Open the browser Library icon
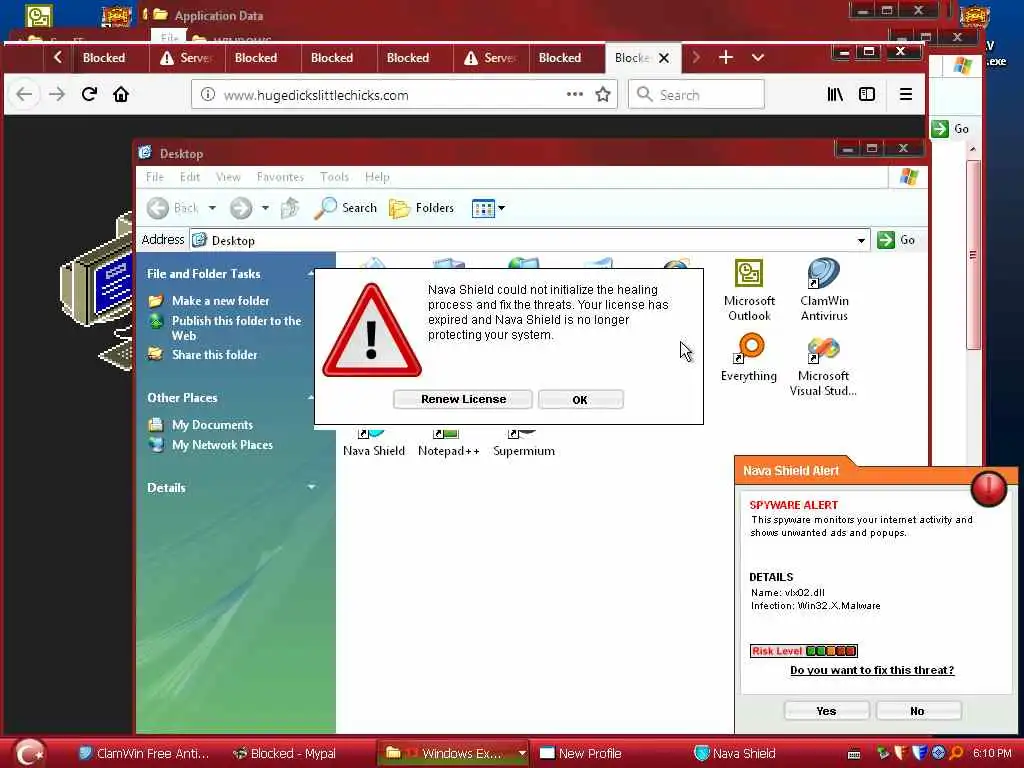Image resolution: width=1024 pixels, height=768 pixels. (835, 94)
